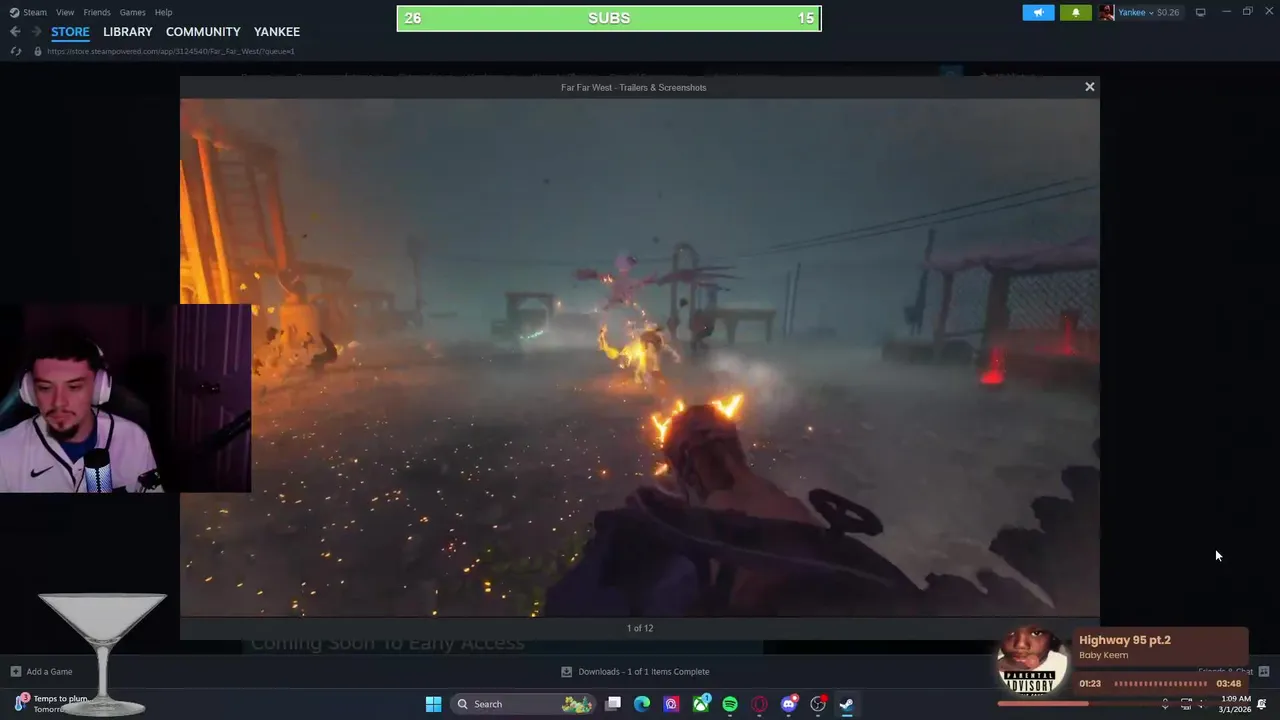Screen dimensions: 1280x720
Task: Show hidden system tray icons chevron
Action: (x=1165, y=704)
